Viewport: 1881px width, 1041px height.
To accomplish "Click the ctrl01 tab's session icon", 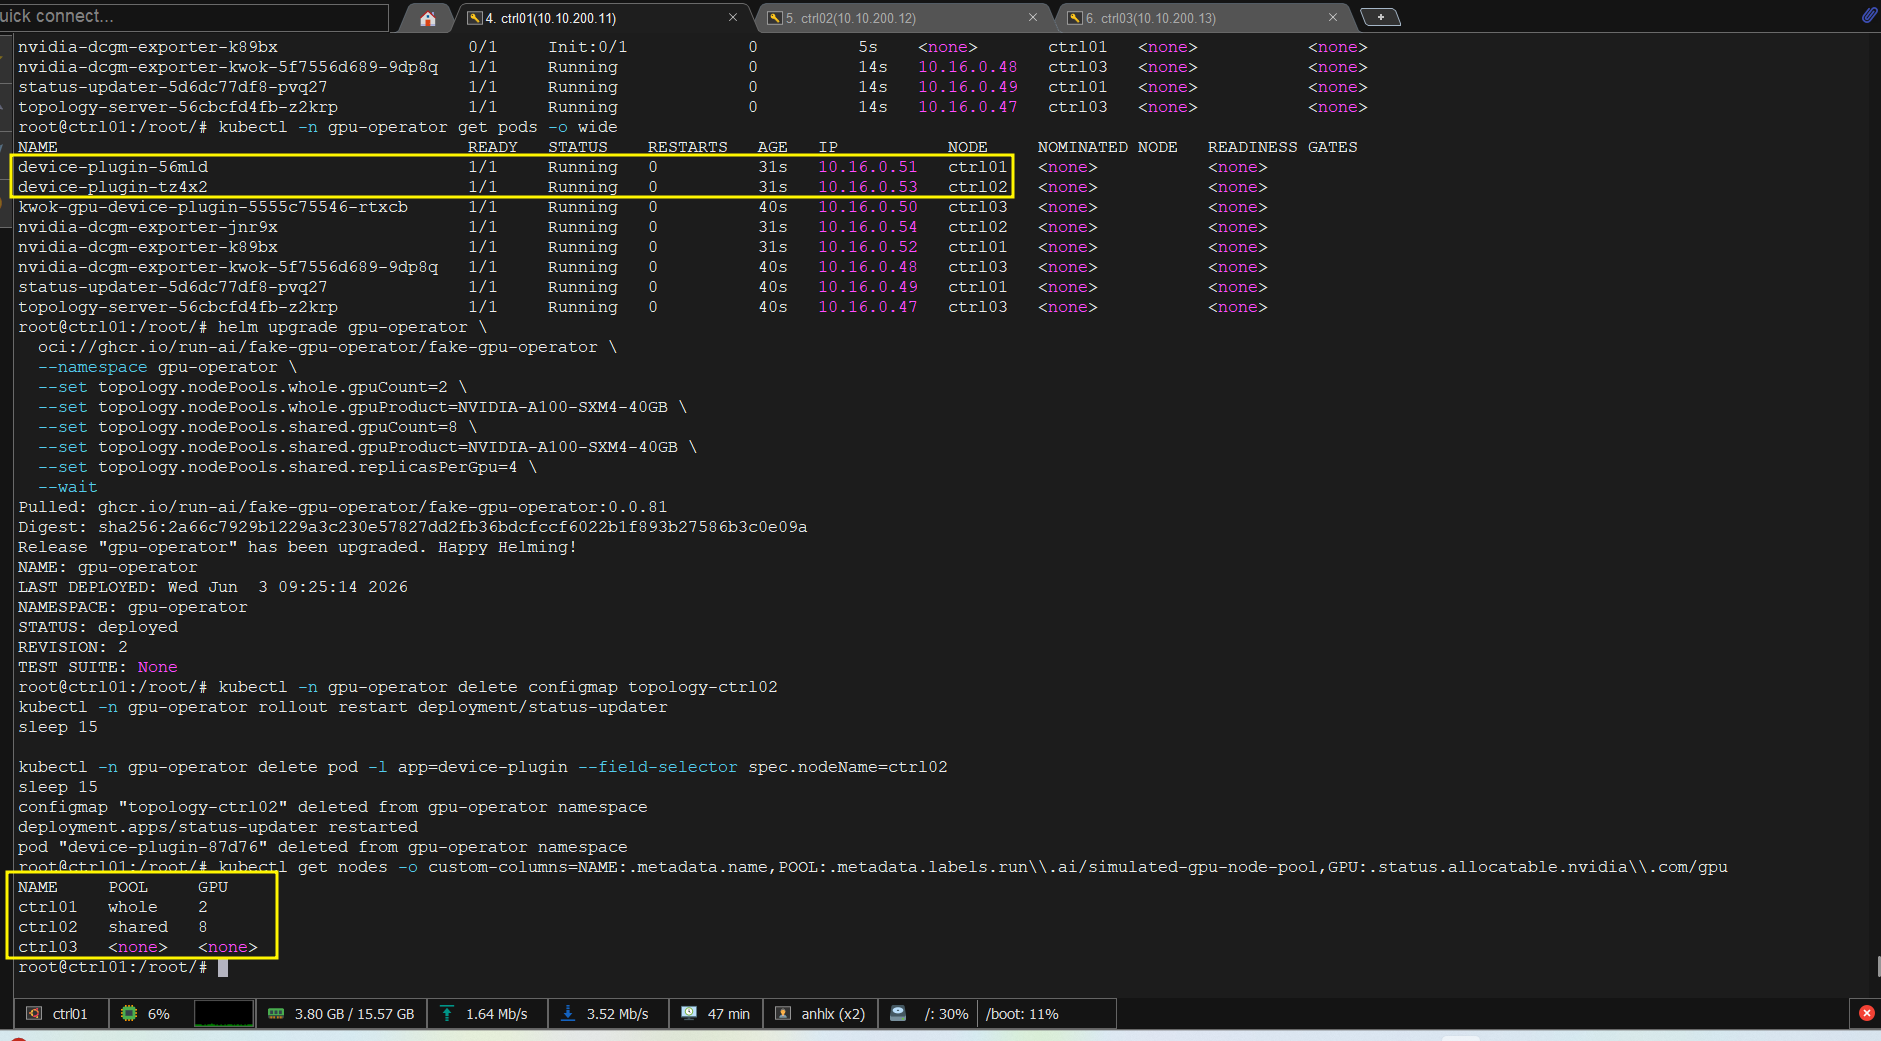I will click(x=475, y=18).
